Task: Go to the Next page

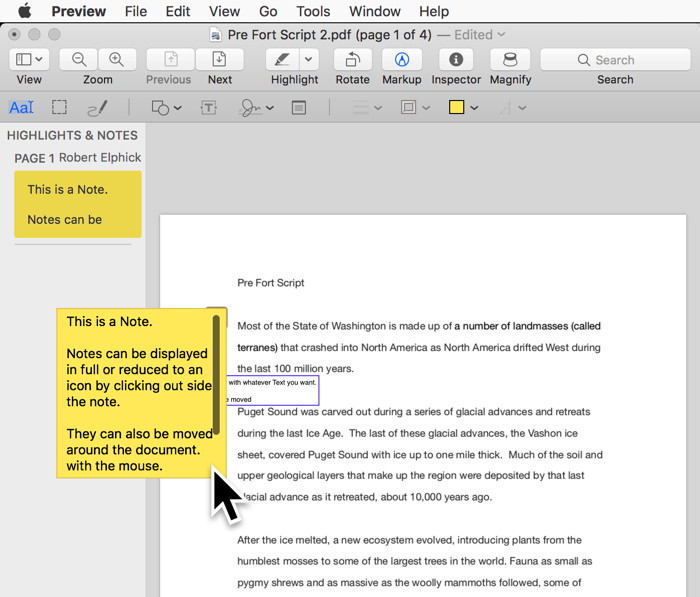Action: (220, 59)
